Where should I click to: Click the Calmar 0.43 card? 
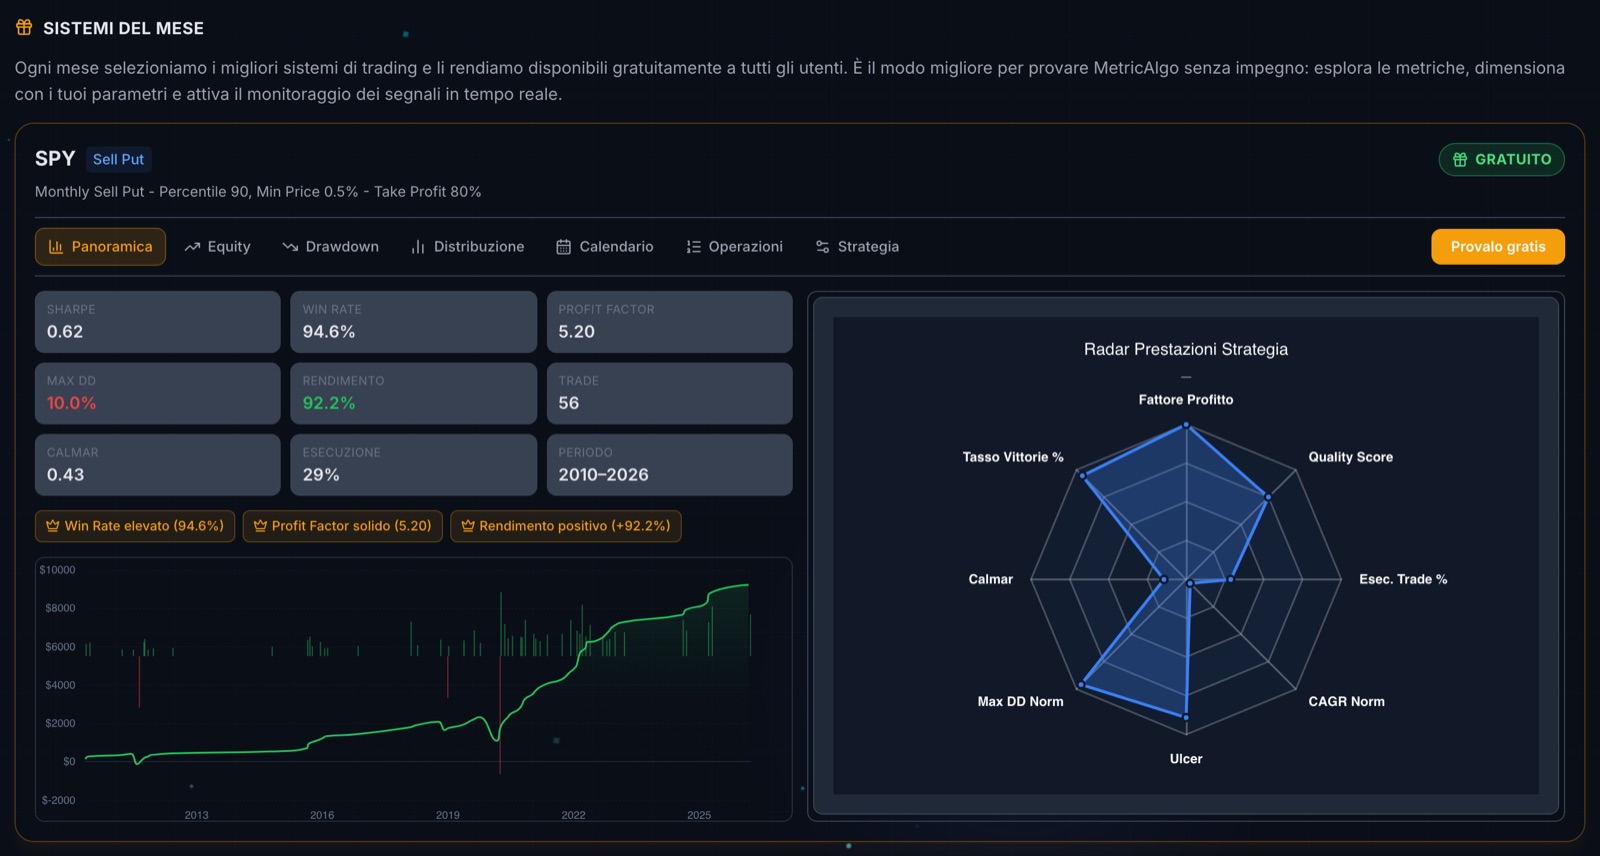(158, 465)
